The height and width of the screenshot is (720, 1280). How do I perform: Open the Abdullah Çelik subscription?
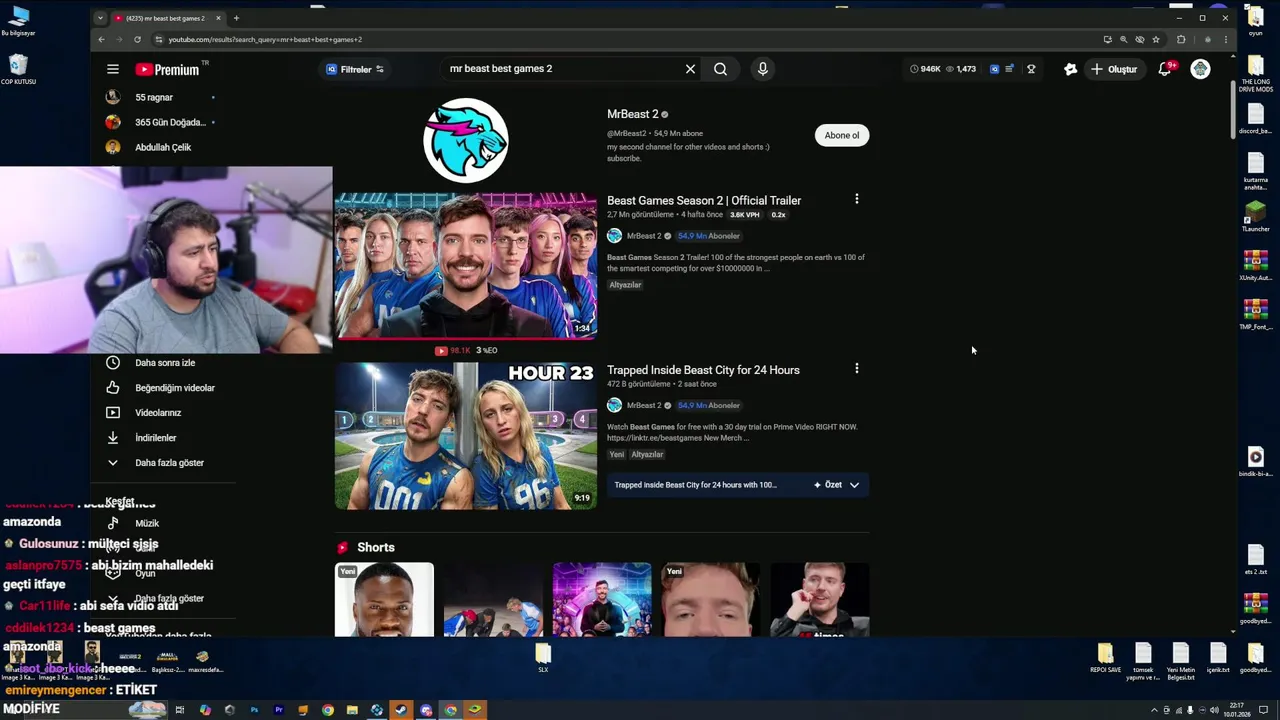tap(163, 147)
